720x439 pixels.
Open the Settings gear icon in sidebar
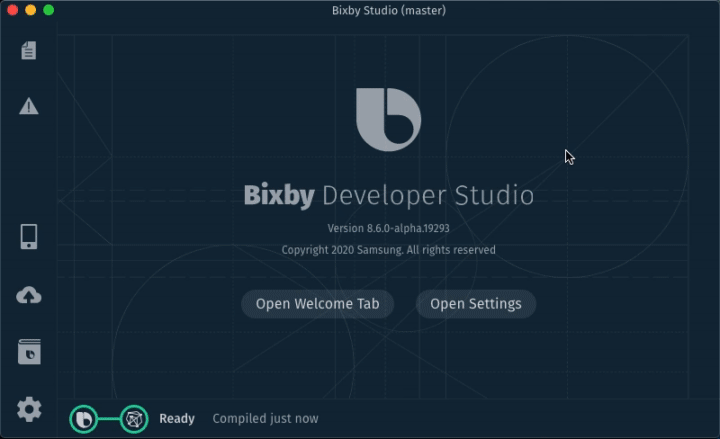tap(29, 409)
